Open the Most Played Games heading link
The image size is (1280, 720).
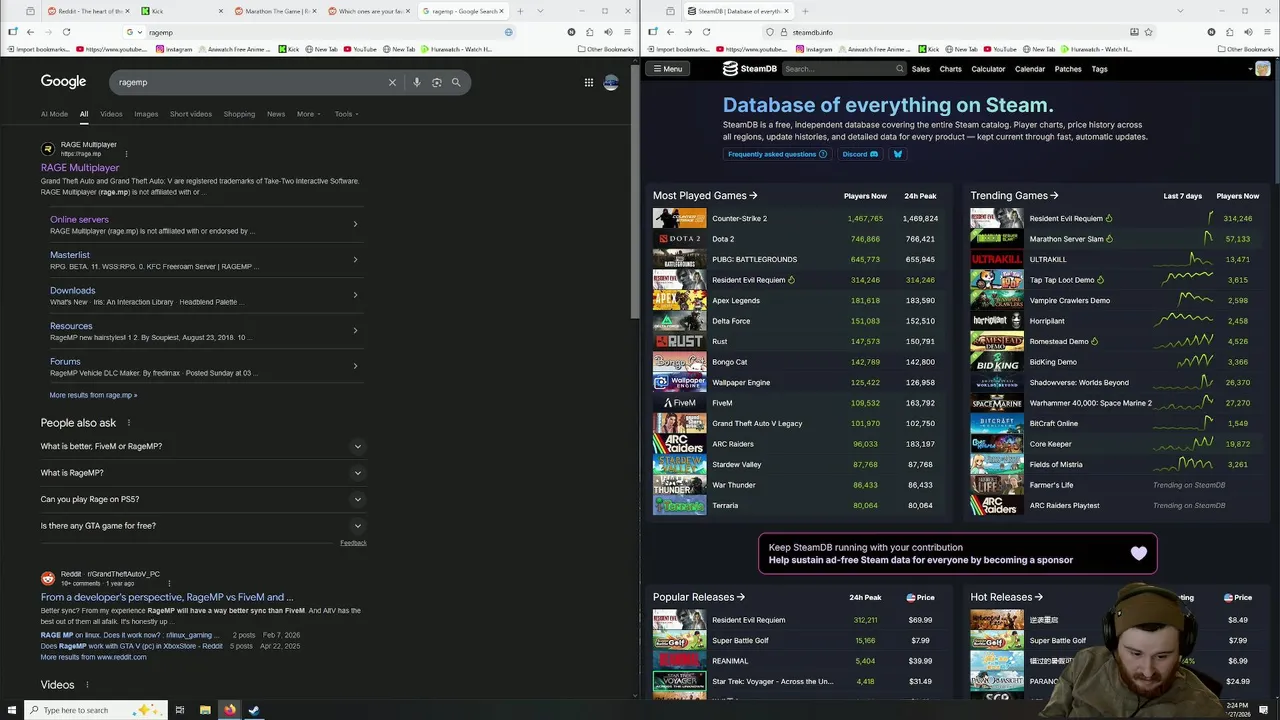point(705,196)
